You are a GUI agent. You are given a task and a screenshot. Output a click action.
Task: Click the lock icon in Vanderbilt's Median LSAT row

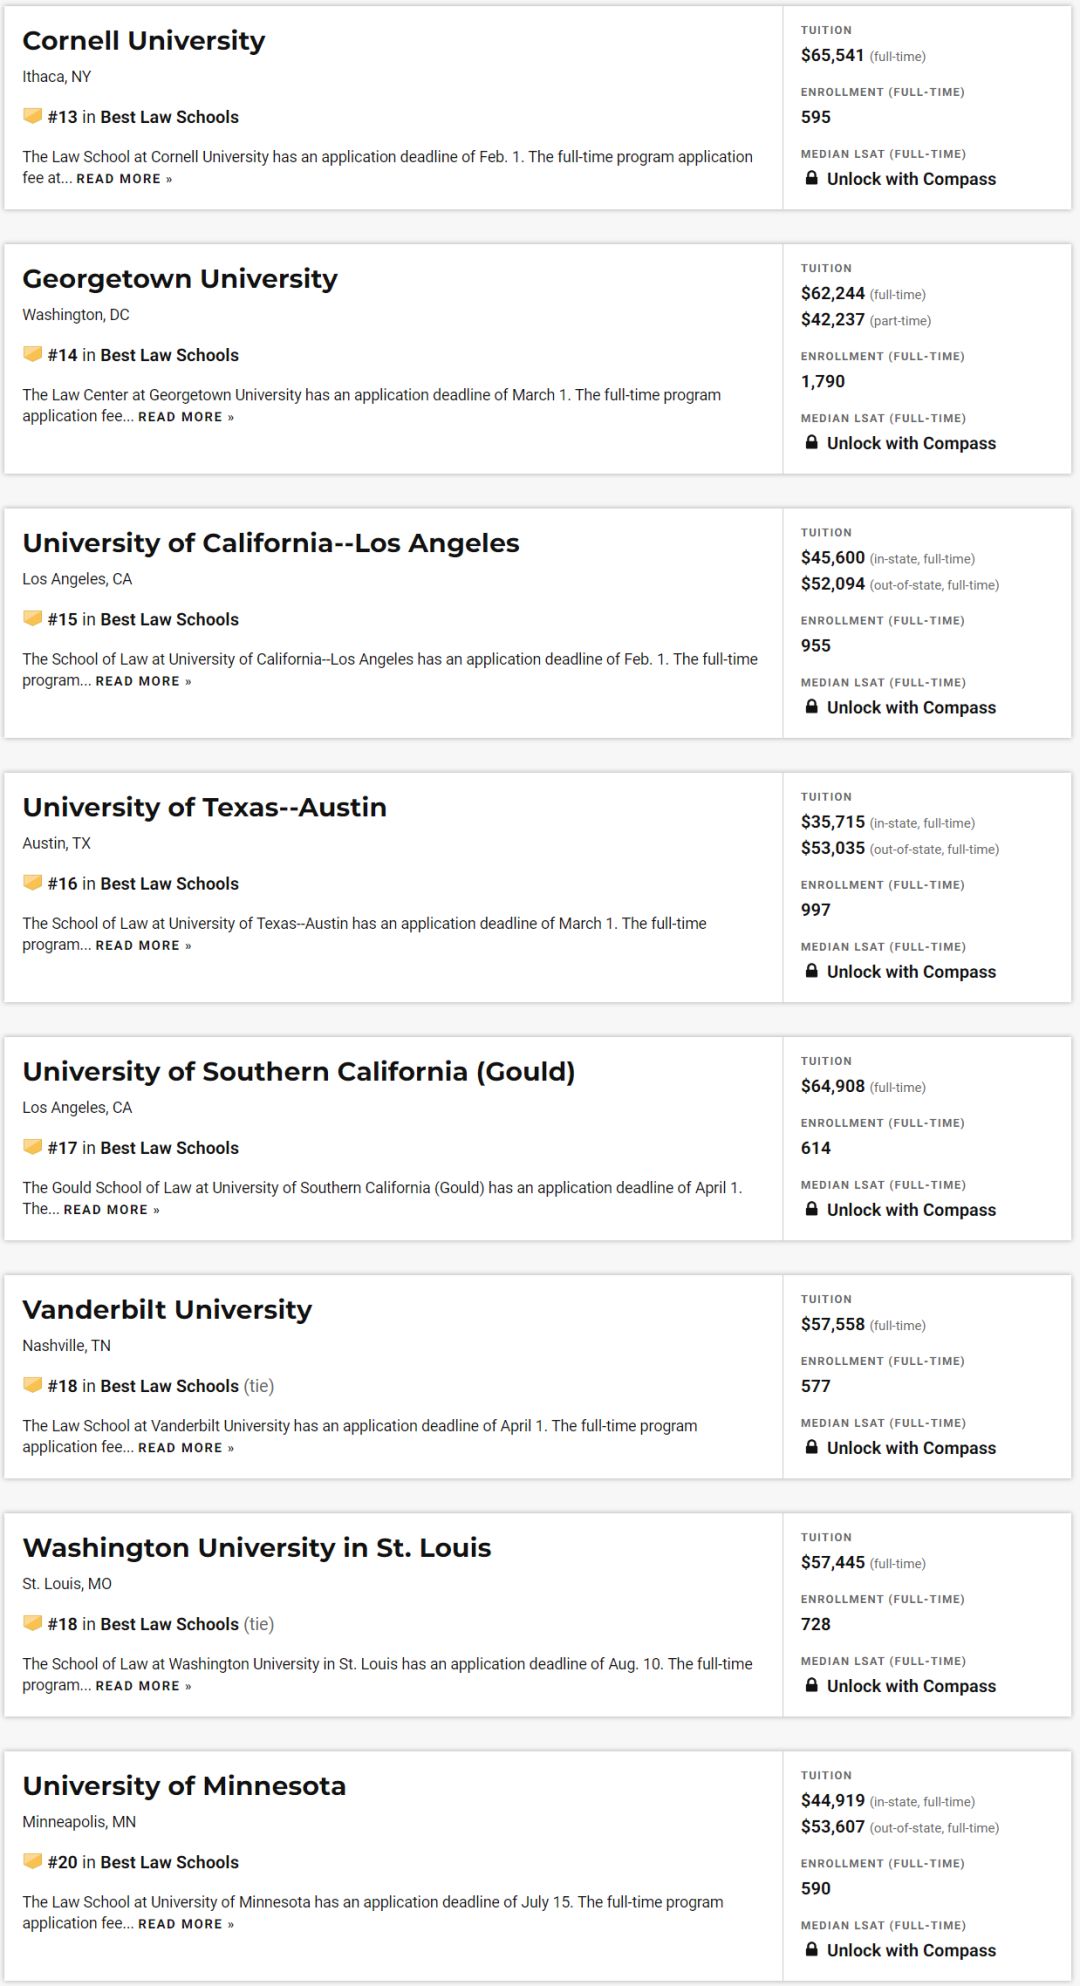[x=812, y=1446]
